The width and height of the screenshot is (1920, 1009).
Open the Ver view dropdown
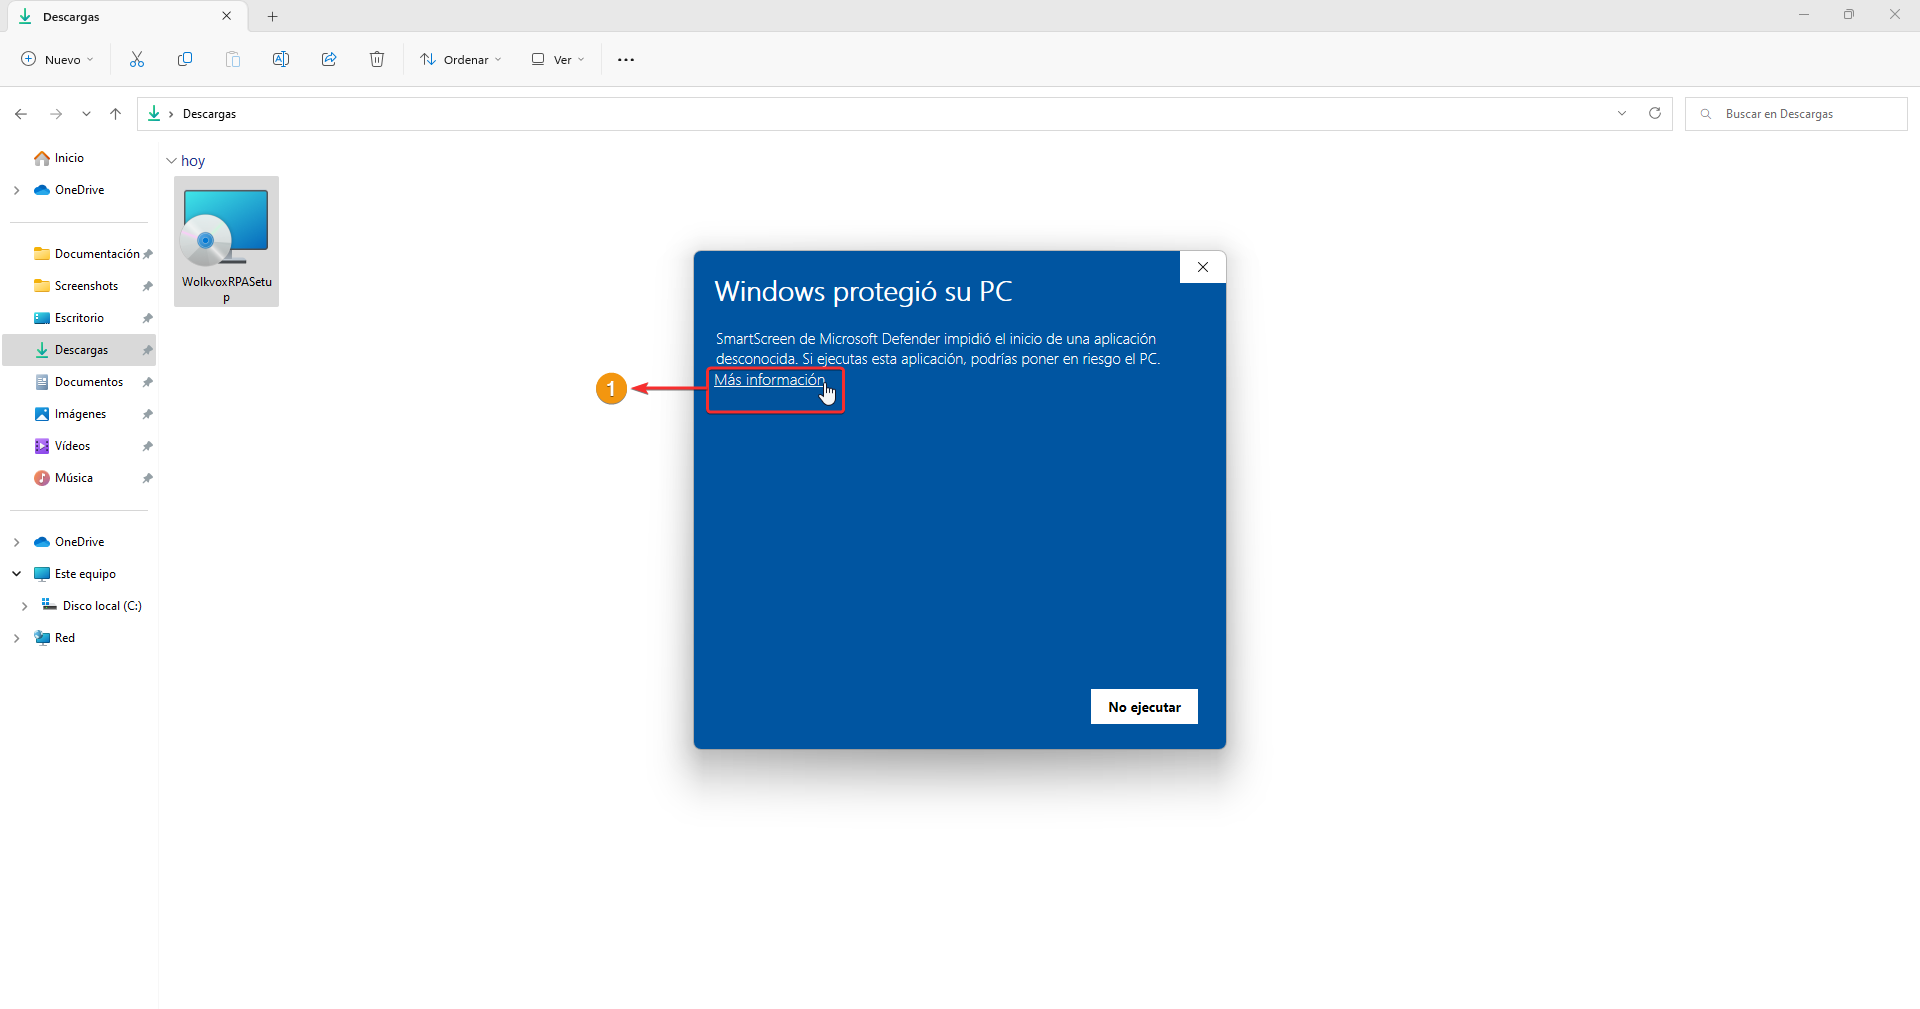tap(558, 60)
